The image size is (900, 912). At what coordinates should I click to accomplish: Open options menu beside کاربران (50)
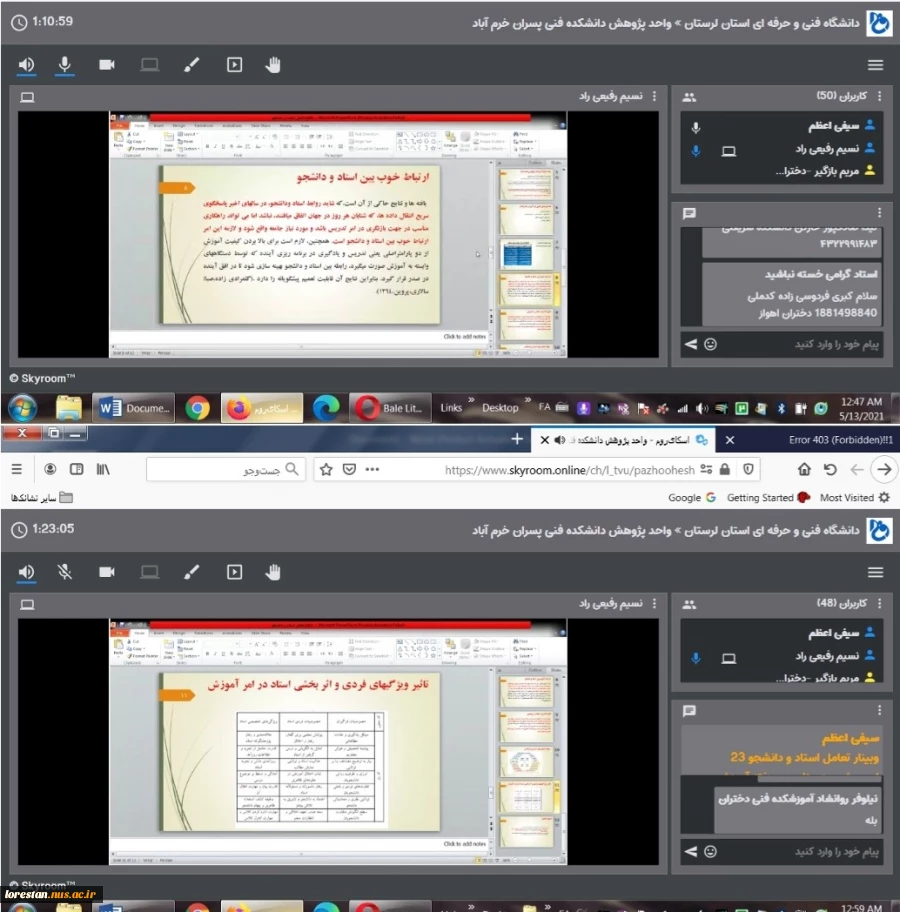[x=879, y=96]
